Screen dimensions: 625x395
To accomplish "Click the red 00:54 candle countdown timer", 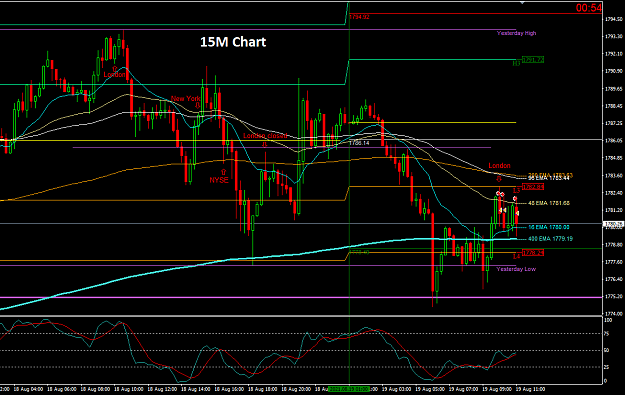I will 588,8.
